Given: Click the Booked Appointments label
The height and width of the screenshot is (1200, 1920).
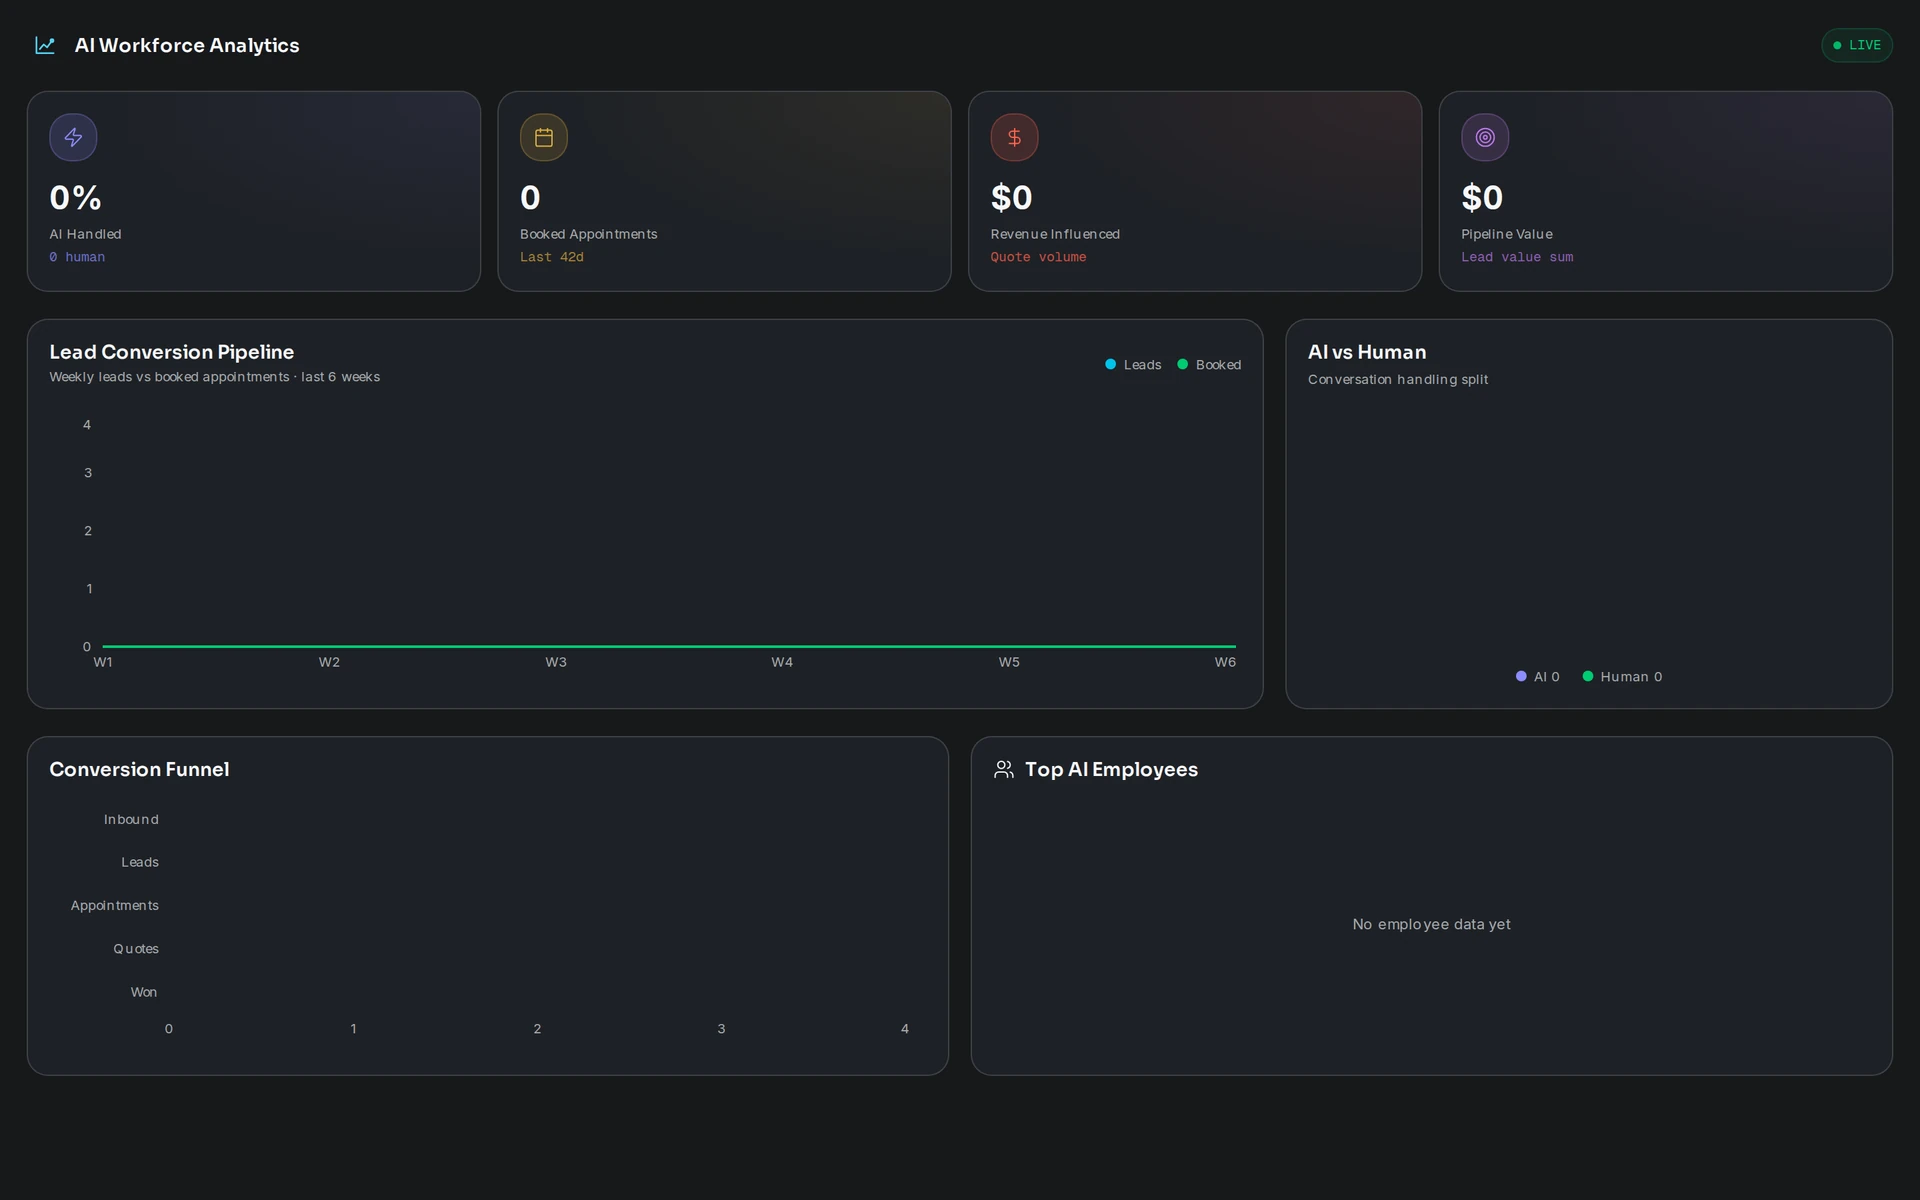Looking at the screenshot, I should click(589, 234).
